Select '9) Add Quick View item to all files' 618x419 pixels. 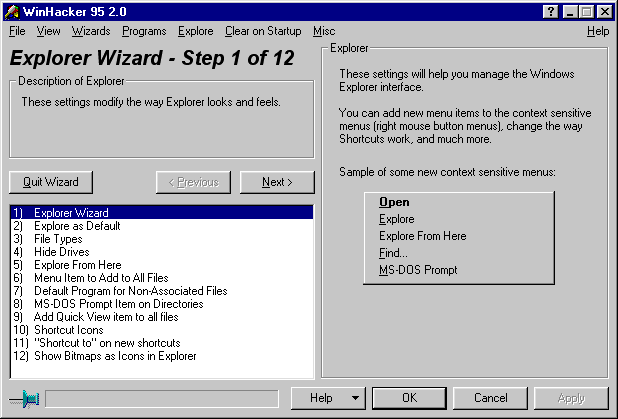tap(162, 317)
